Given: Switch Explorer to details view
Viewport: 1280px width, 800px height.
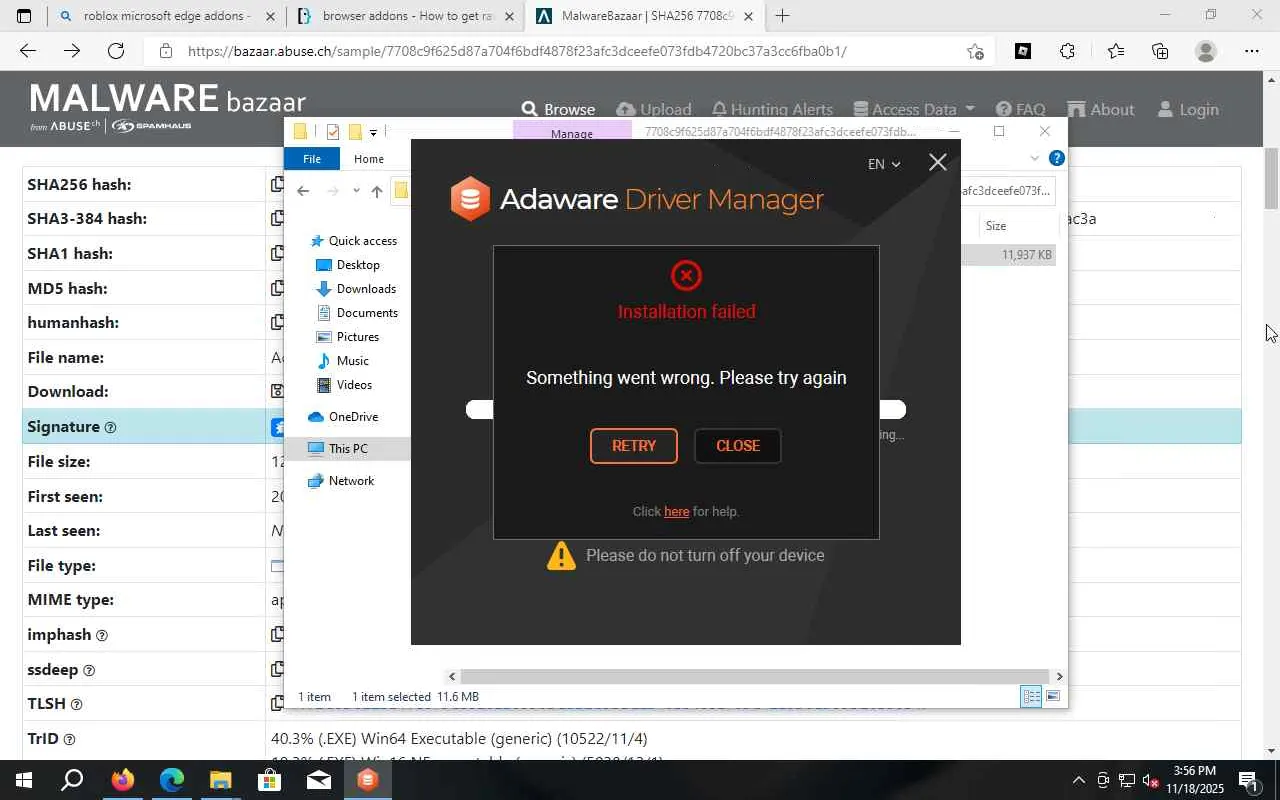Looking at the screenshot, I should (1031, 697).
